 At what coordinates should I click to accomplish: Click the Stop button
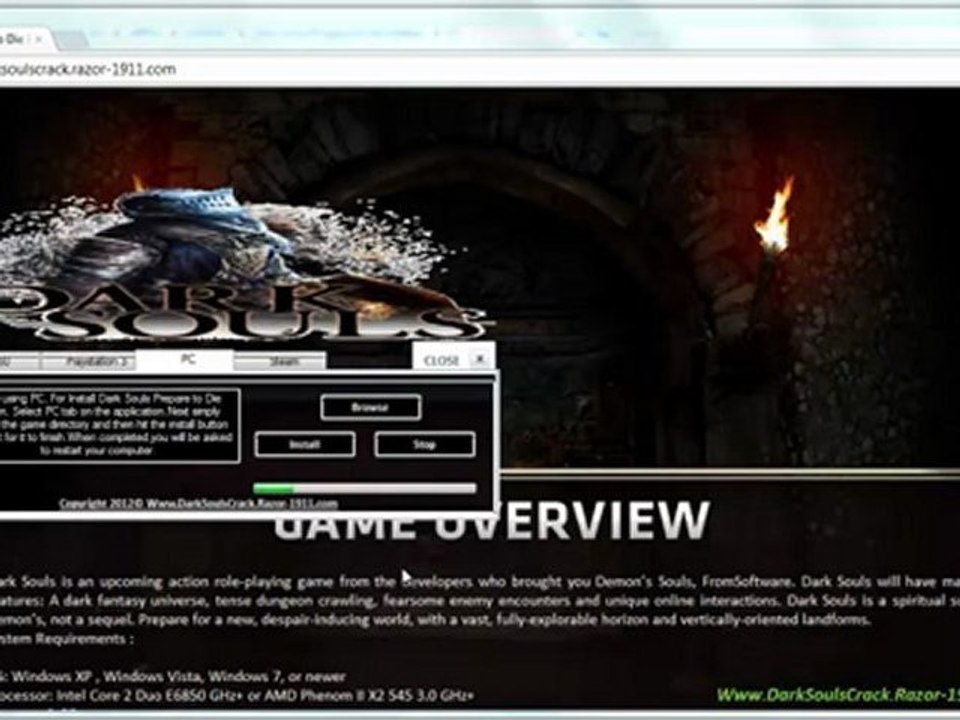coord(424,444)
